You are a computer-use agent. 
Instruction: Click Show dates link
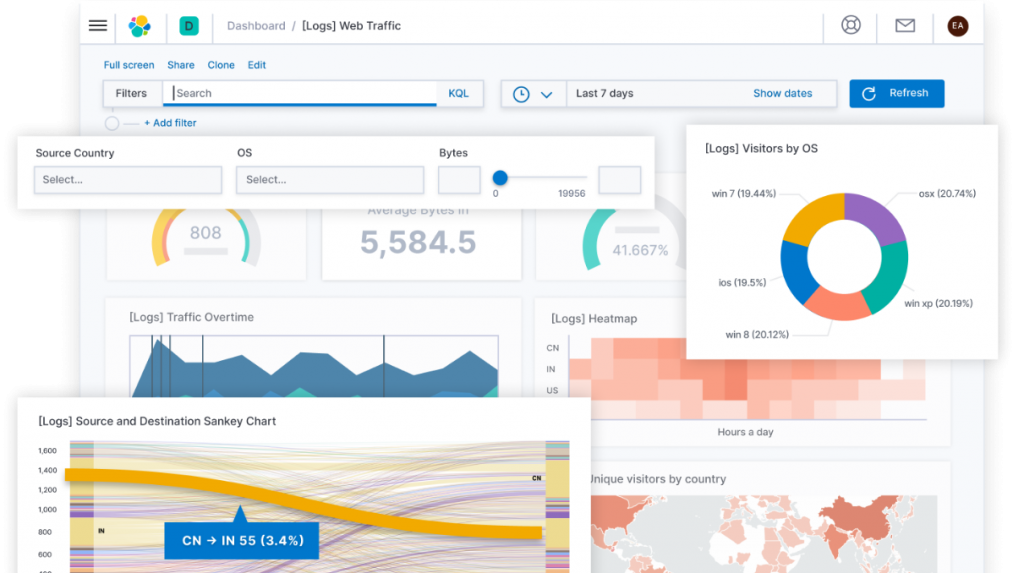pos(782,93)
